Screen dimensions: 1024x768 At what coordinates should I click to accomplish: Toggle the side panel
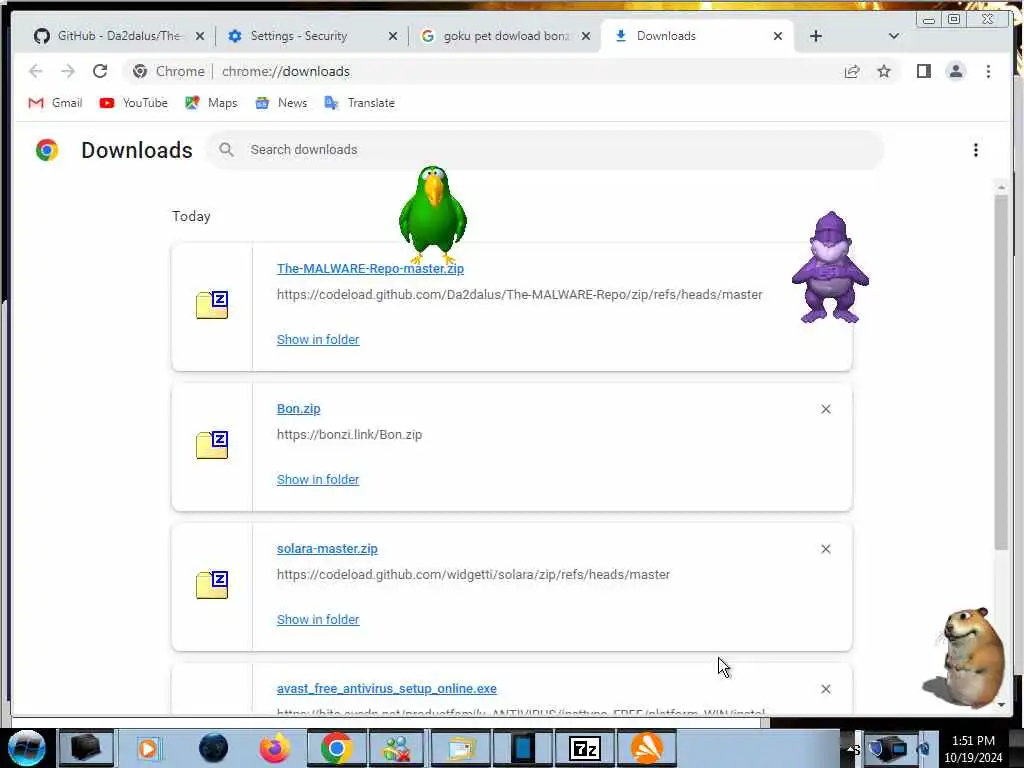923,71
